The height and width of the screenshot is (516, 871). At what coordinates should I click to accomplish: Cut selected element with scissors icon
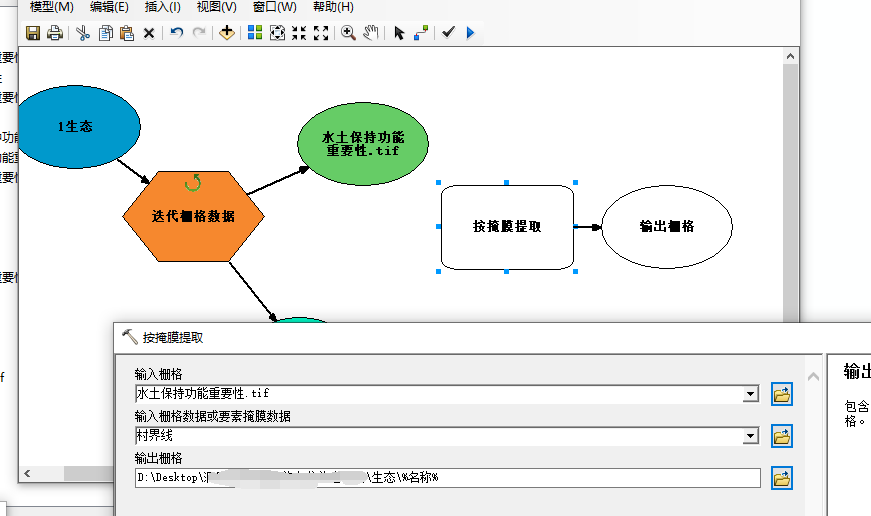(83, 33)
